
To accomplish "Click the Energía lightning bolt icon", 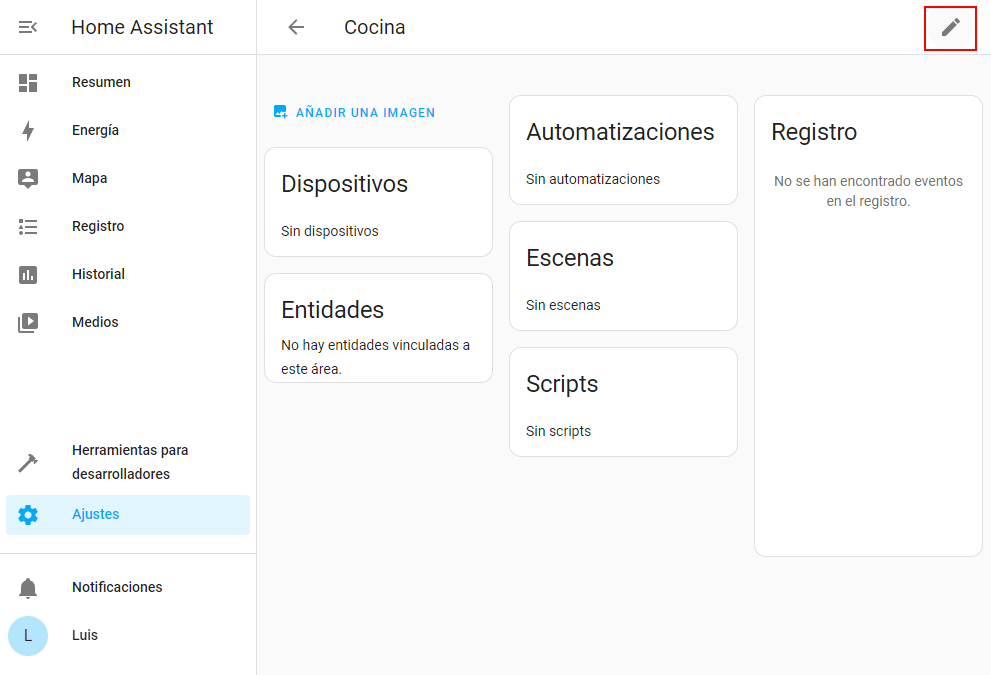I will [28, 131].
